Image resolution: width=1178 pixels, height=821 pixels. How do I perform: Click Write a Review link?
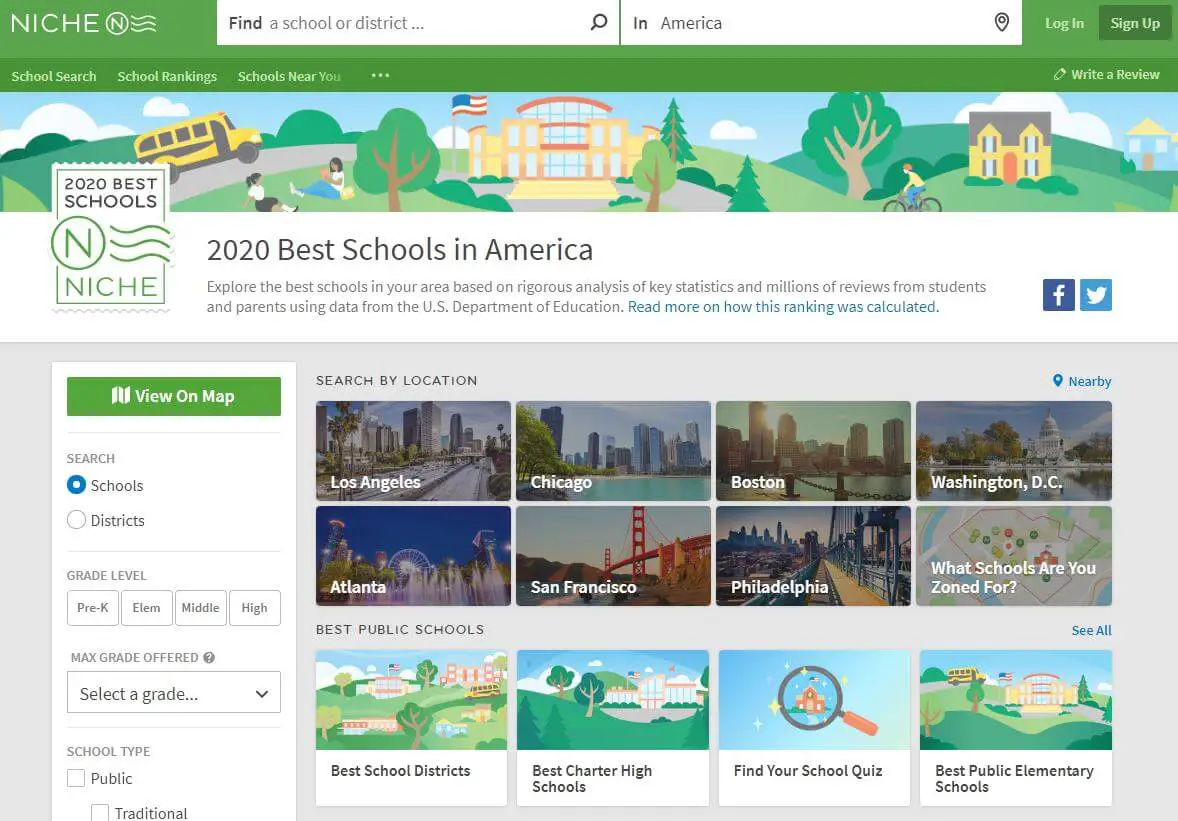(x=1107, y=74)
